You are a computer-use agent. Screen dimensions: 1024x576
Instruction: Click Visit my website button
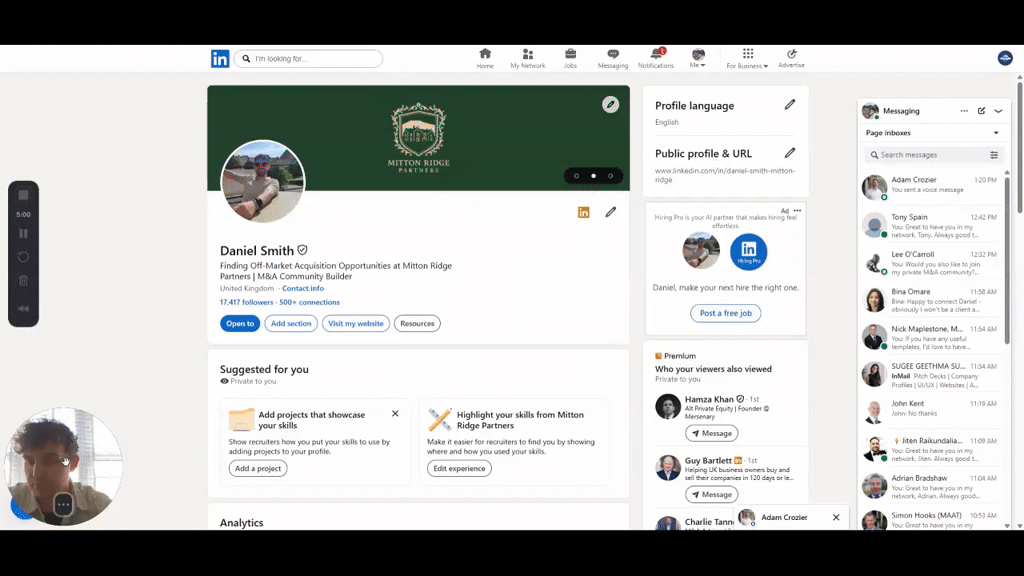click(x=355, y=323)
